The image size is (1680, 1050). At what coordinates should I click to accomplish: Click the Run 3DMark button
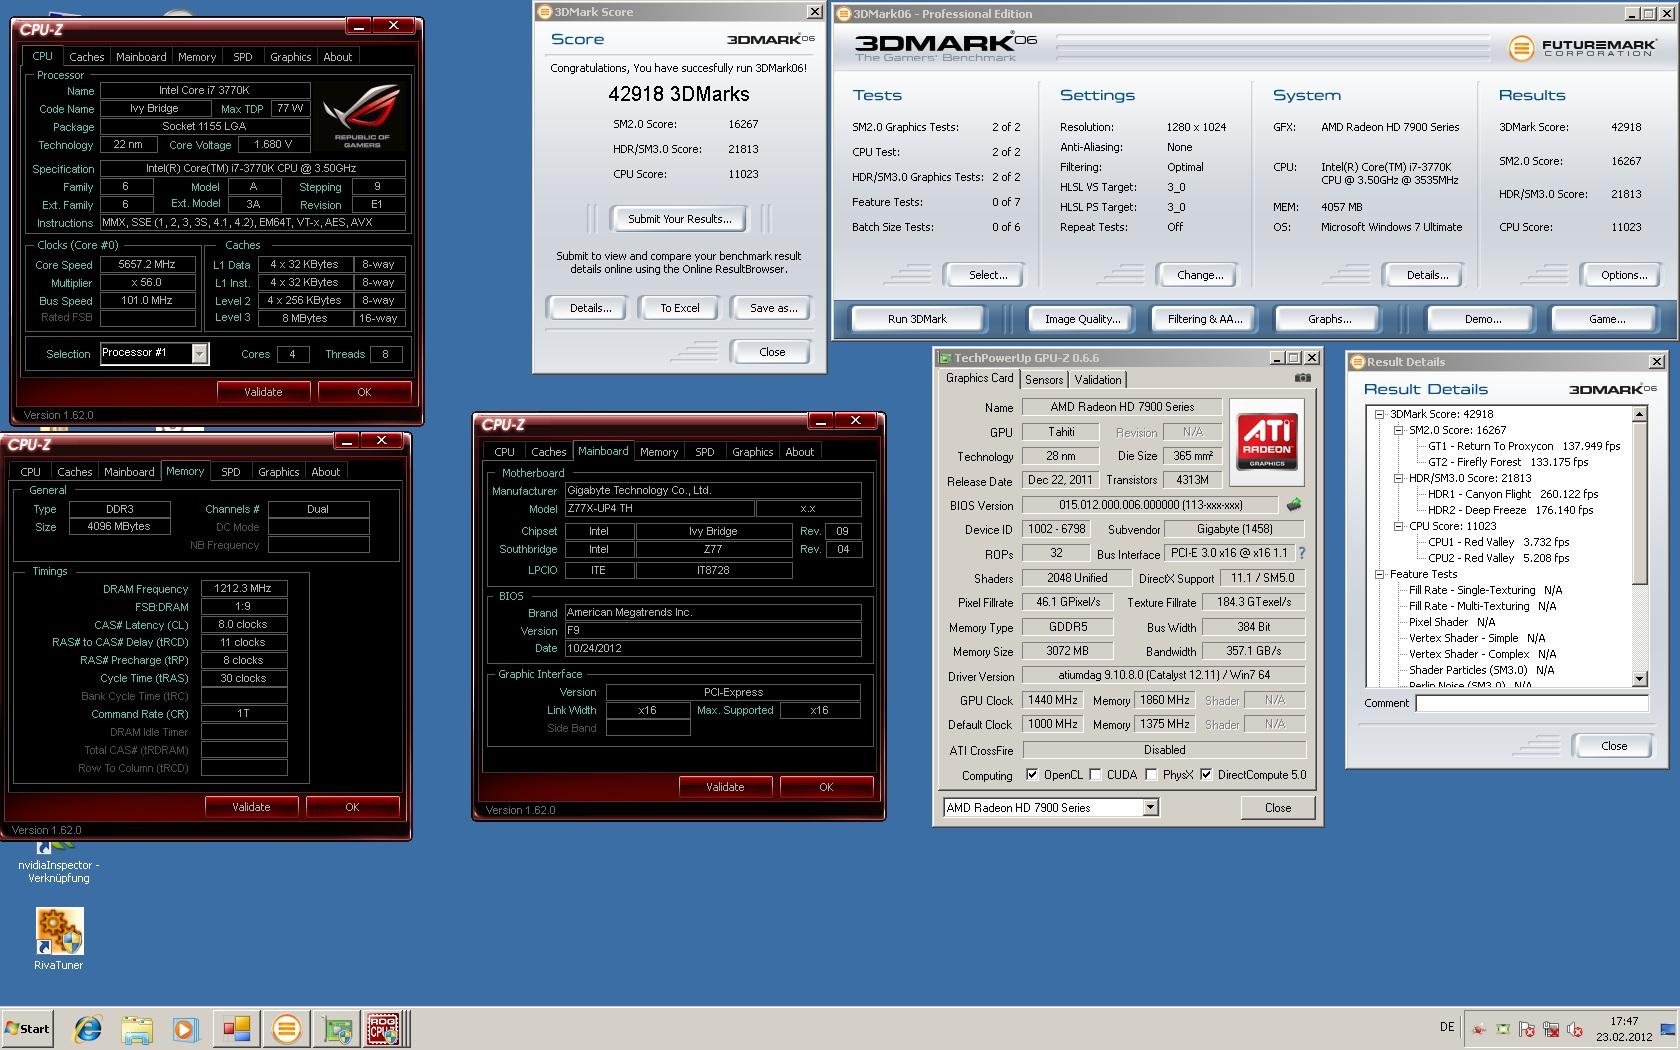point(917,319)
